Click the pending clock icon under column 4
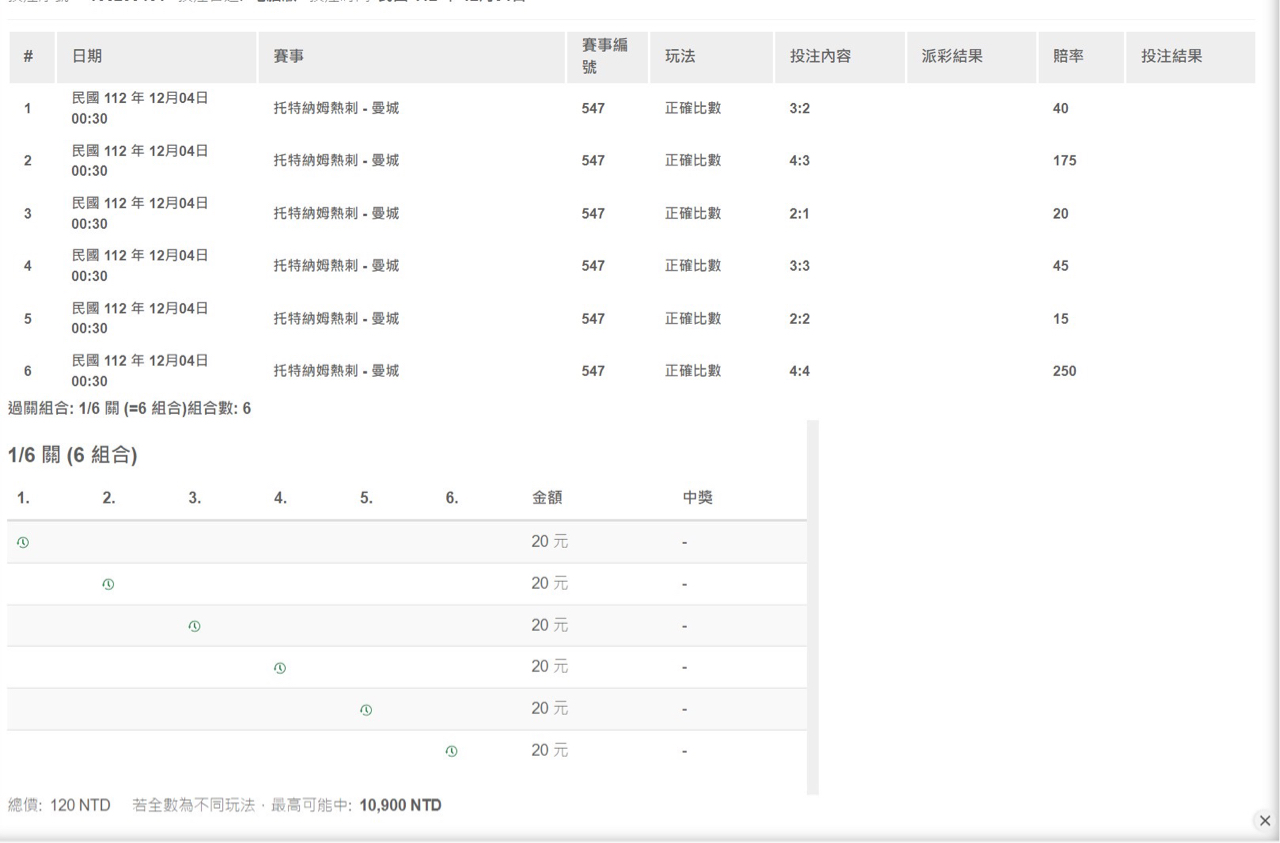This screenshot has width=1280, height=843. (x=280, y=668)
